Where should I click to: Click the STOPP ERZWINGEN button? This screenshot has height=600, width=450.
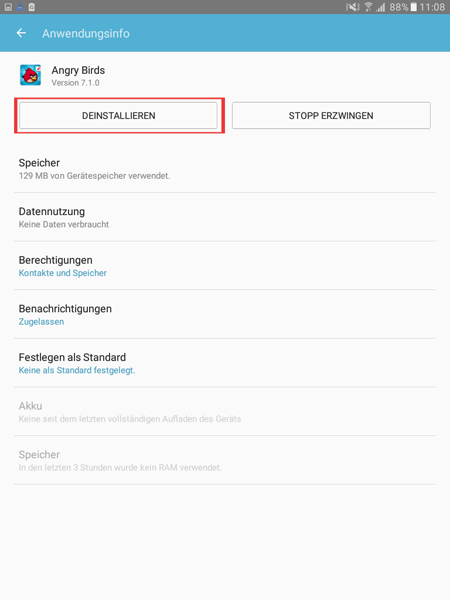(x=331, y=115)
